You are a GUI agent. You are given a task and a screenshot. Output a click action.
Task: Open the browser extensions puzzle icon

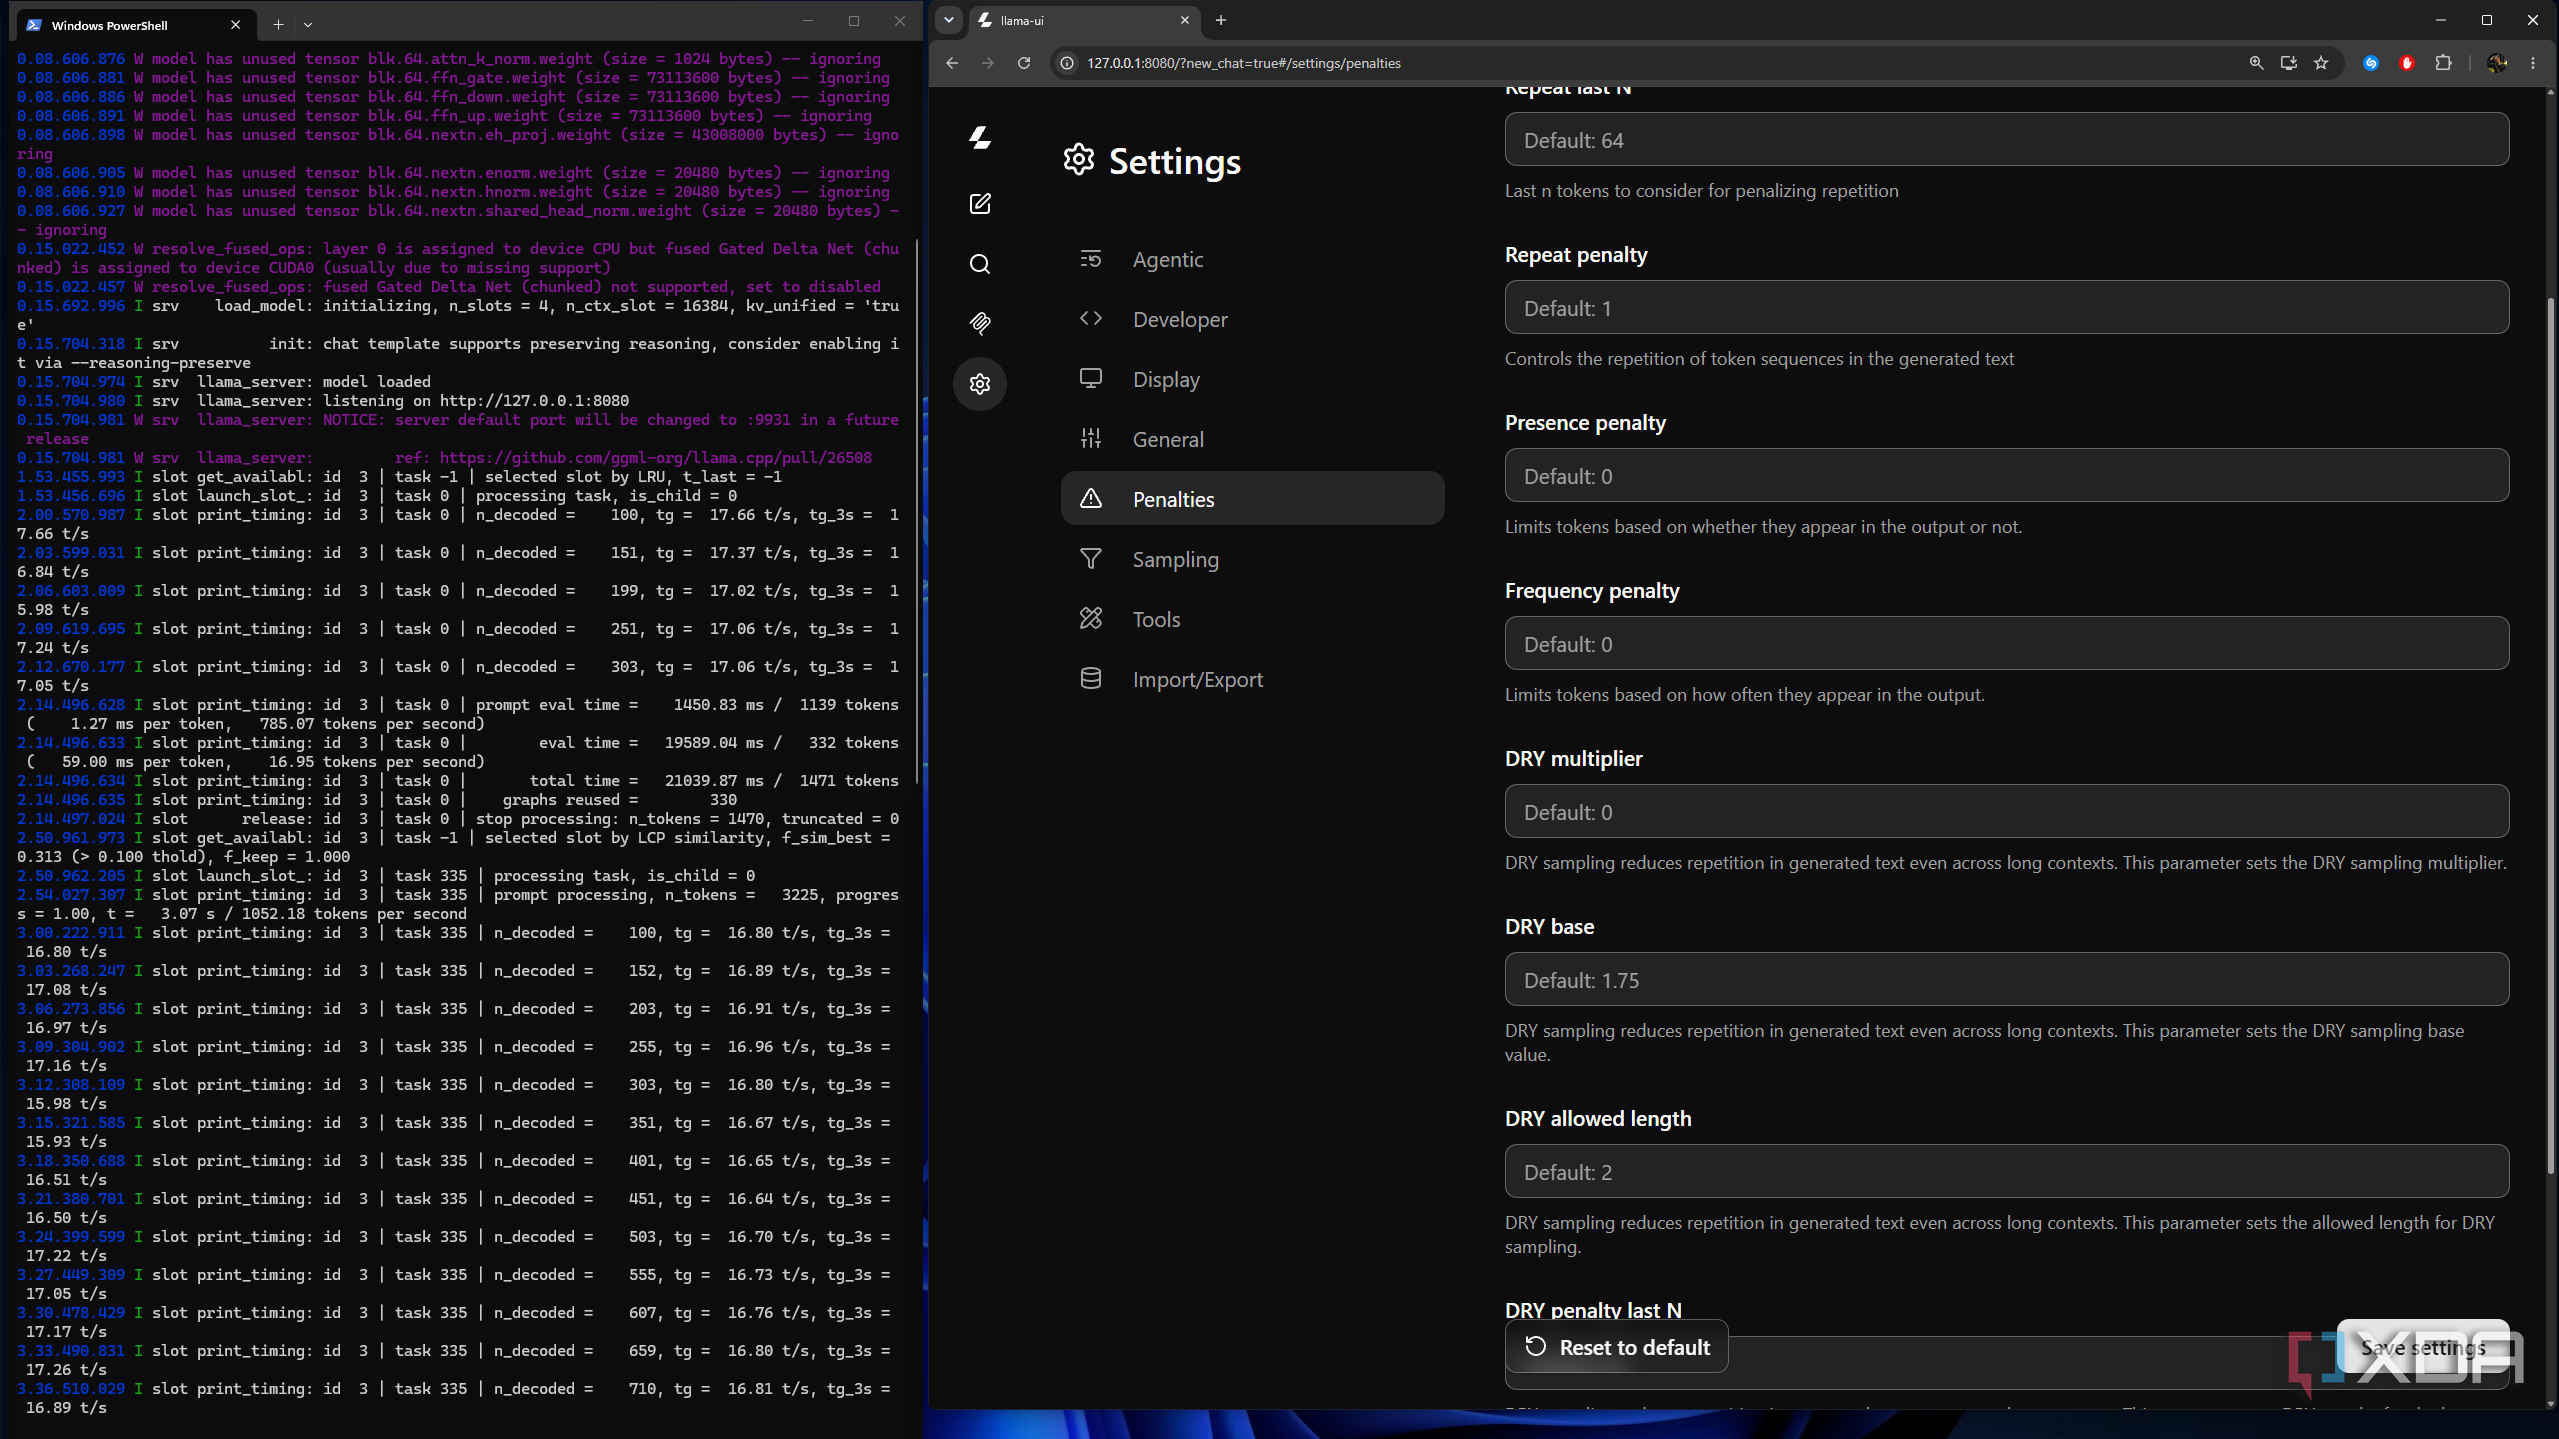coord(2443,63)
